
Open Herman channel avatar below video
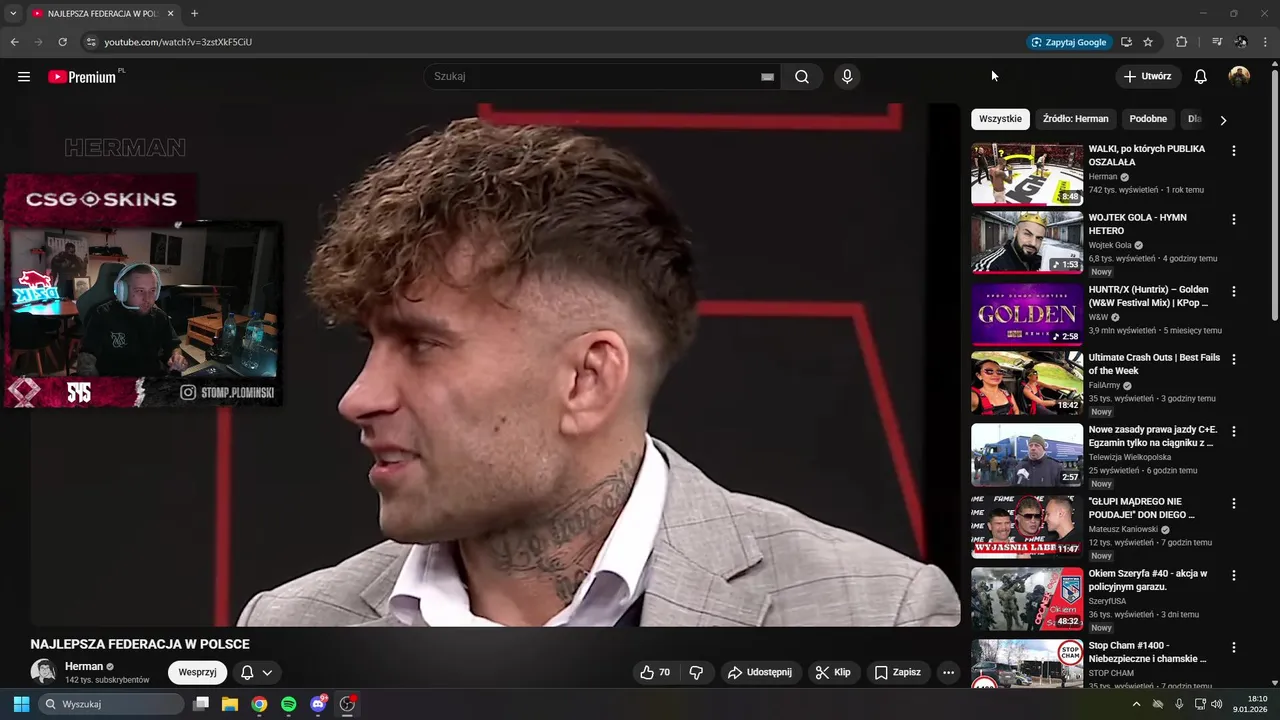pyautogui.click(x=43, y=672)
